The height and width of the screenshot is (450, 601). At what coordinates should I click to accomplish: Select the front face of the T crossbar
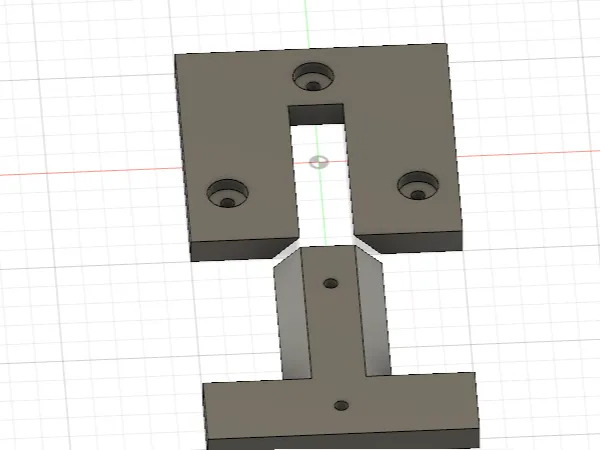[x=343, y=439]
